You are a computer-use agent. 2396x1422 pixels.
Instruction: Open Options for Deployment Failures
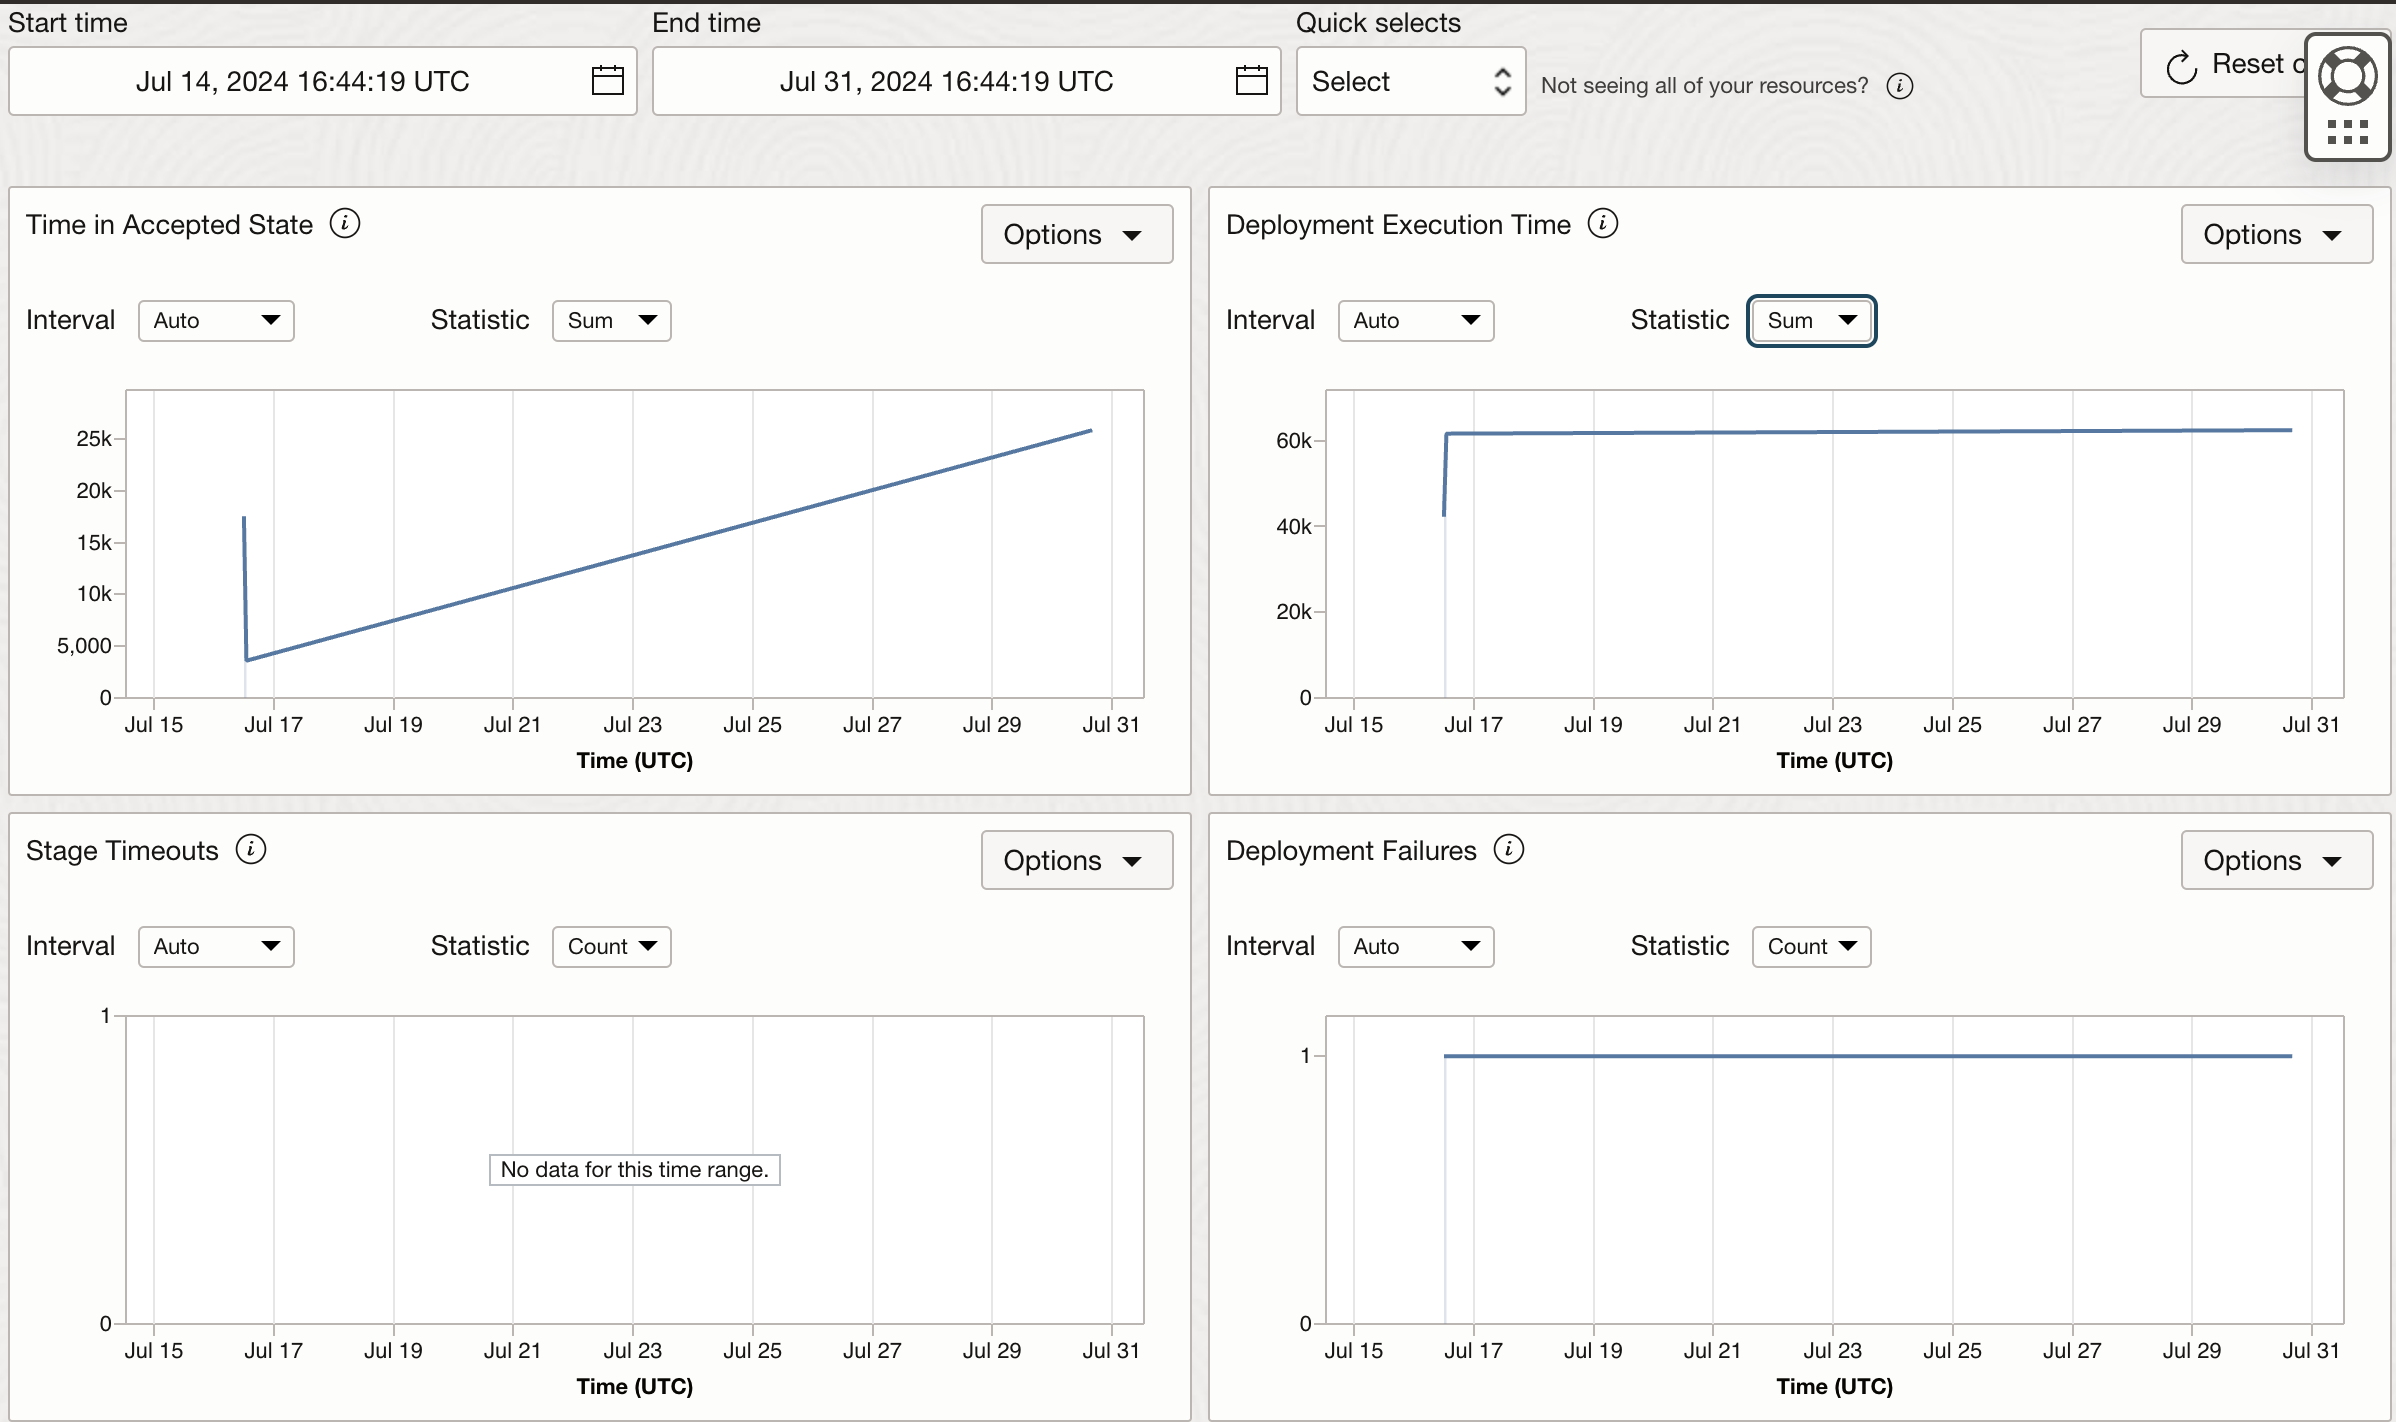coord(2276,860)
